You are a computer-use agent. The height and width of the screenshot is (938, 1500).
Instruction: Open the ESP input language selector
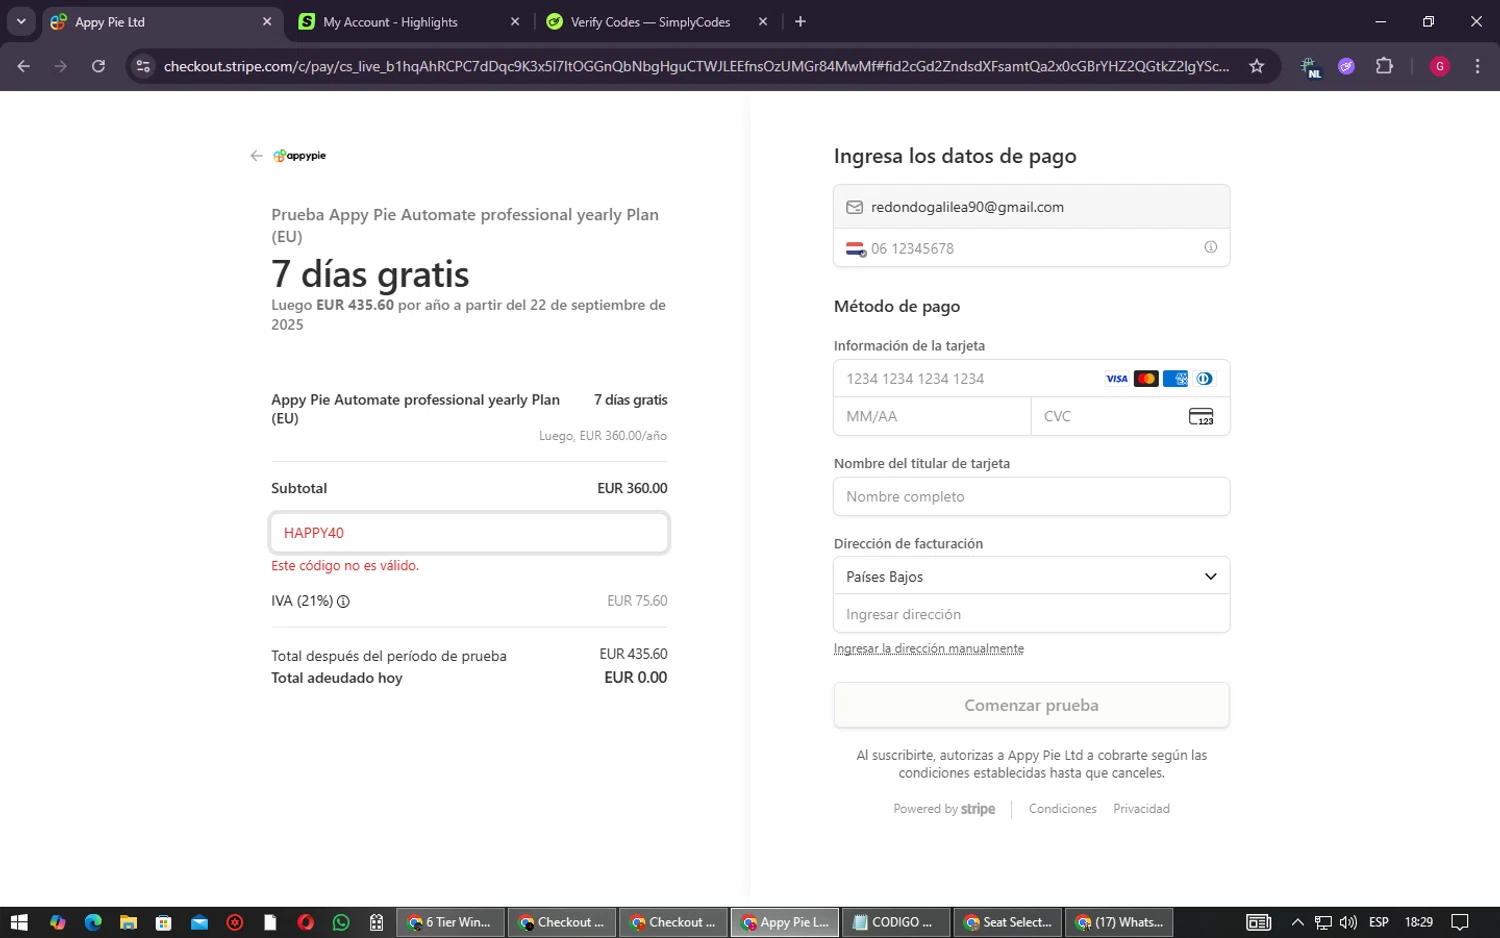1379,923
